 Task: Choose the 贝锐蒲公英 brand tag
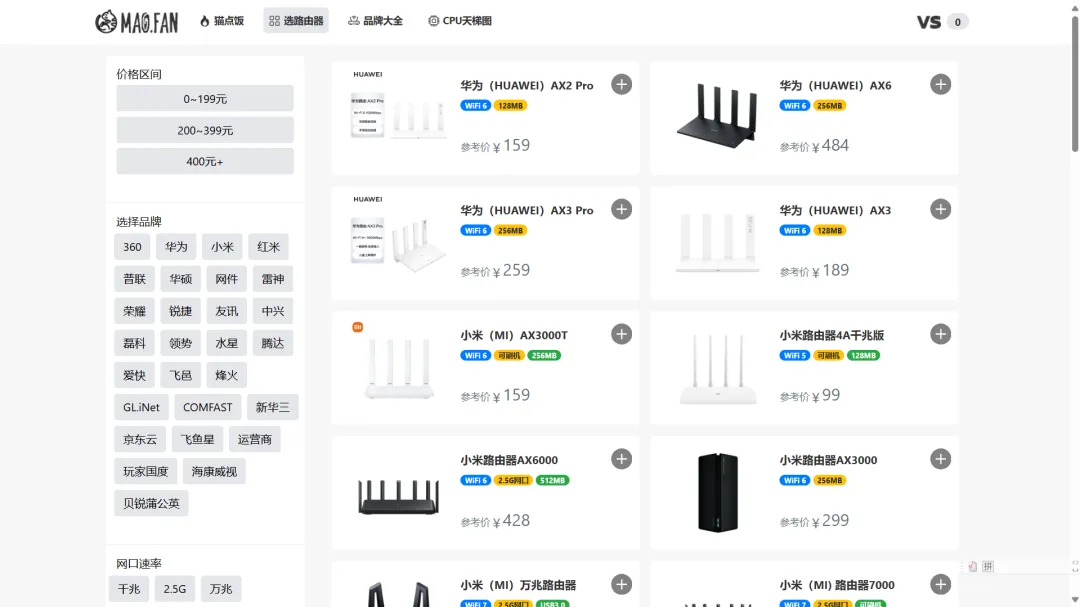(x=151, y=503)
